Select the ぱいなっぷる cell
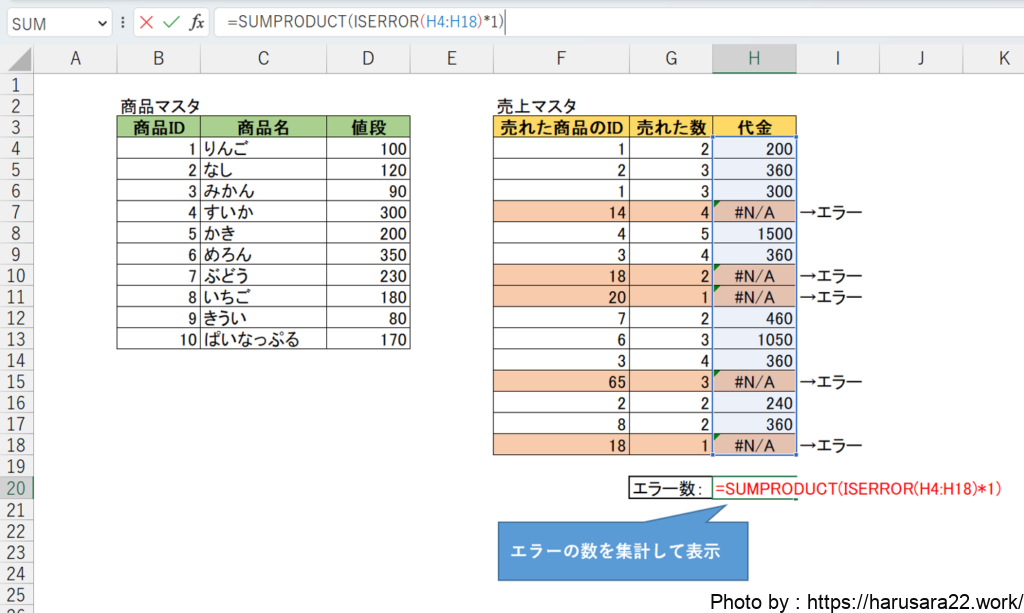This screenshot has height=613, width=1024. point(263,339)
